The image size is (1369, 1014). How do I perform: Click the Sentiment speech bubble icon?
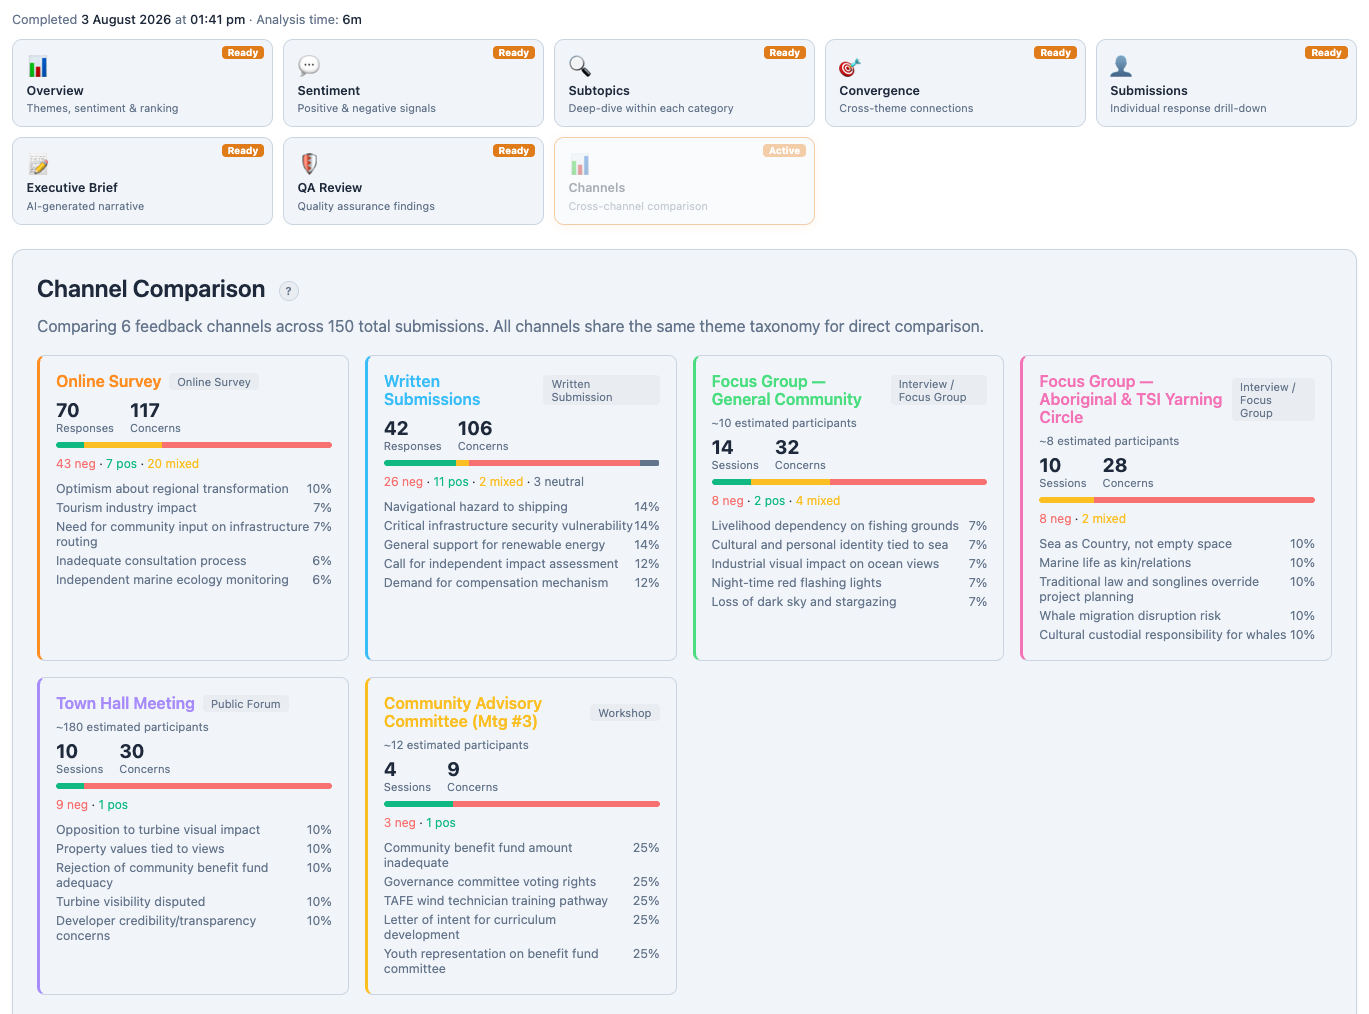(x=309, y=66)
